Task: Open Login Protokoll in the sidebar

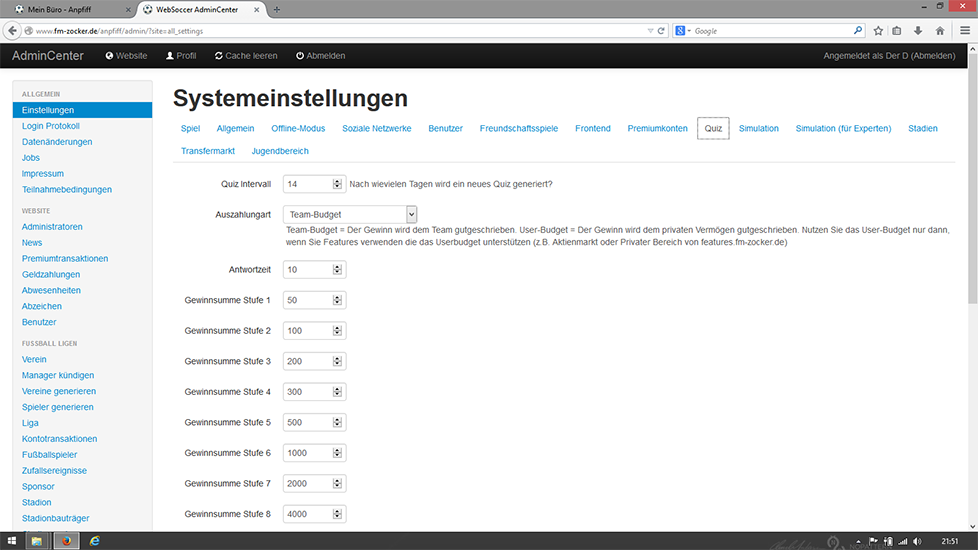Action: (50, 126)
